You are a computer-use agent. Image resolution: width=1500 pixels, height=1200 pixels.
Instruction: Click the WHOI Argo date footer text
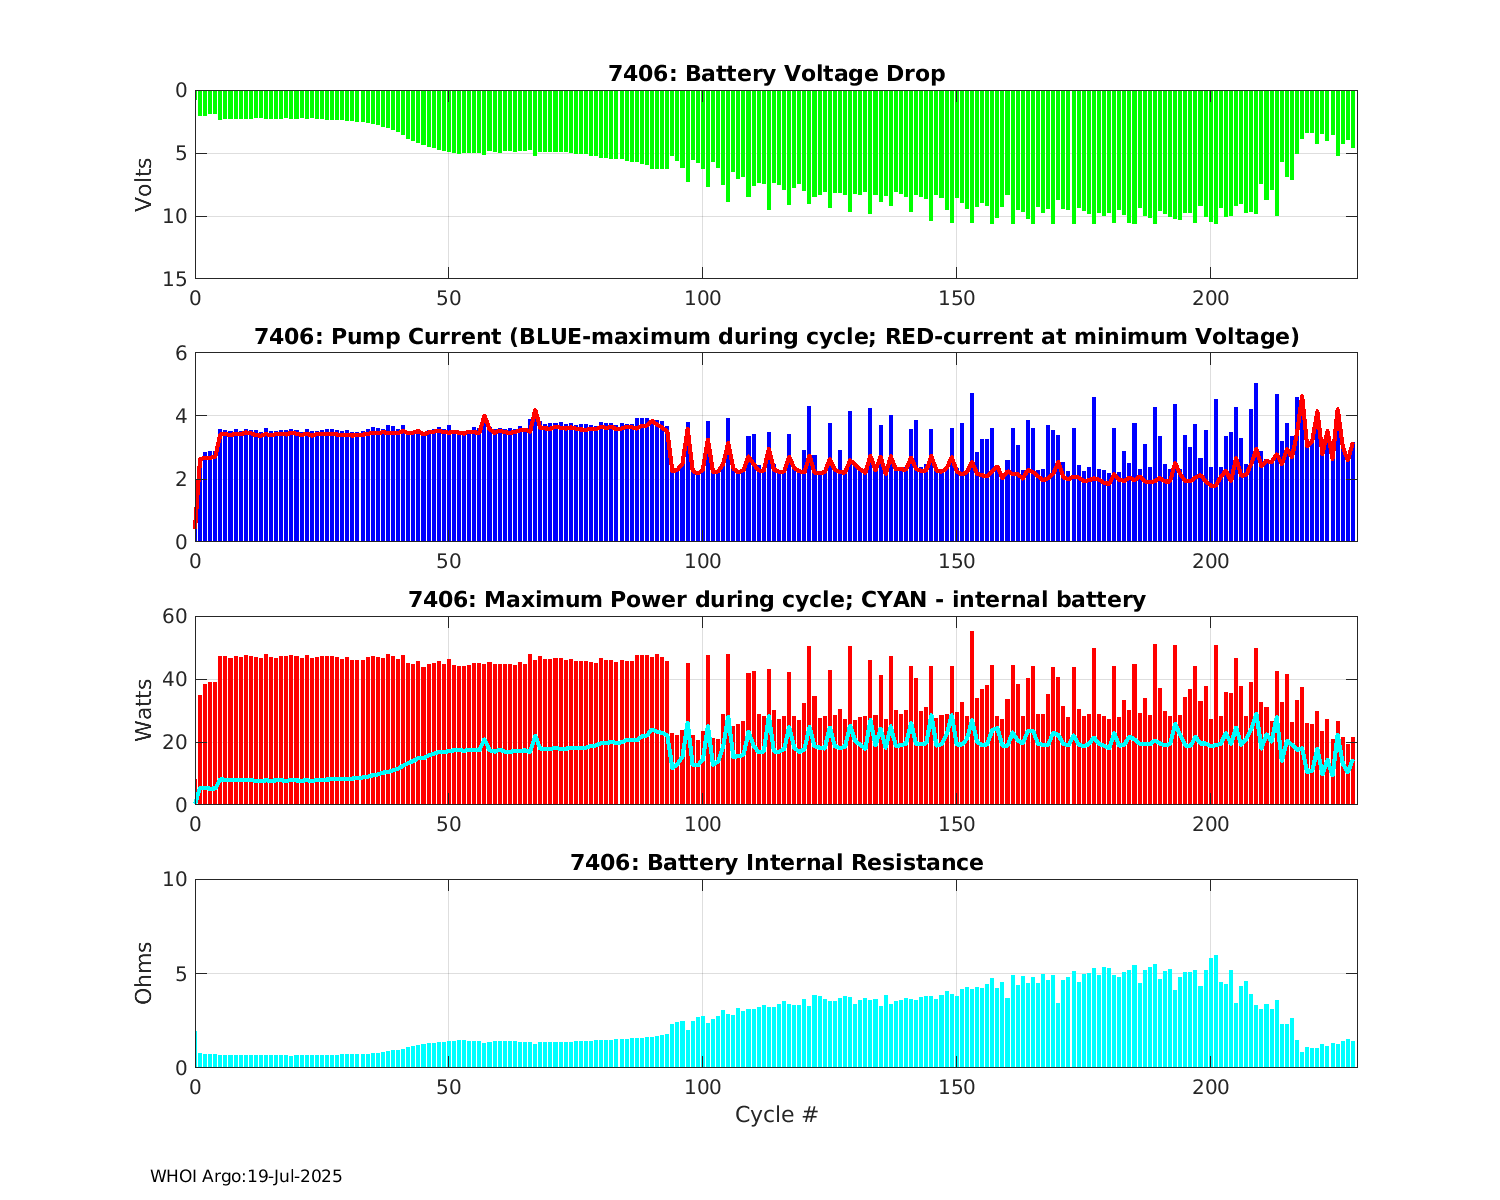click(246, 1177)
